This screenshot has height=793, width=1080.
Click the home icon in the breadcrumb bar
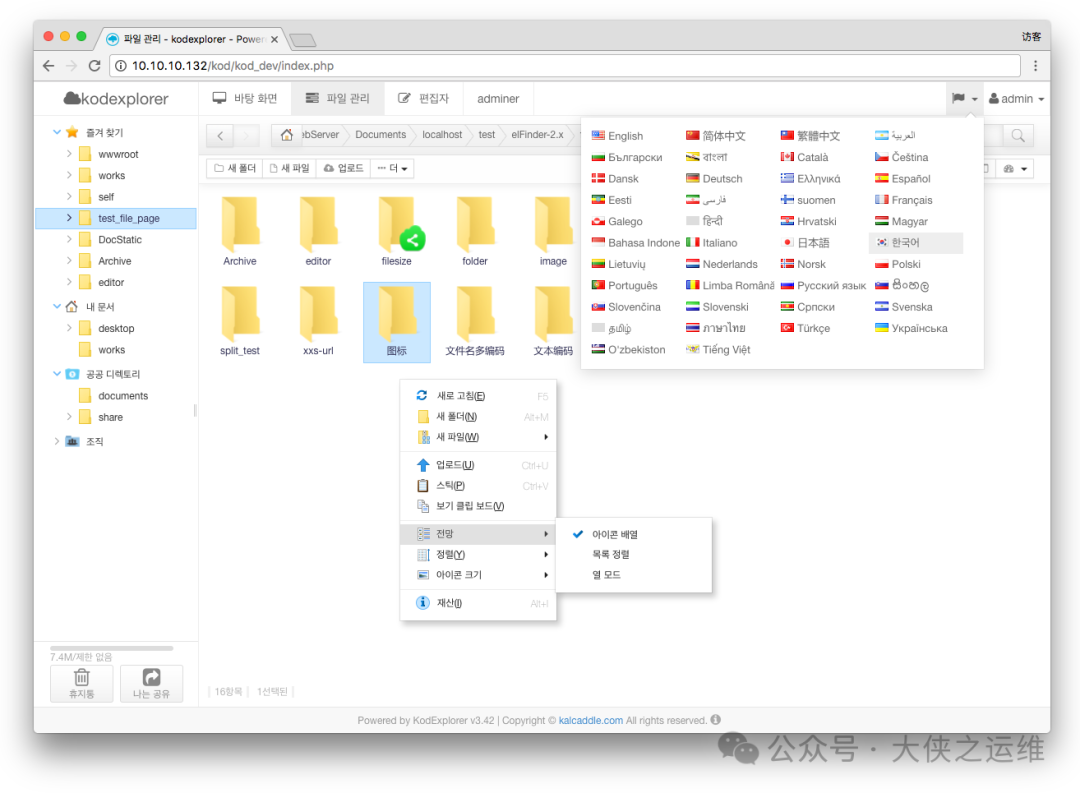285,134
